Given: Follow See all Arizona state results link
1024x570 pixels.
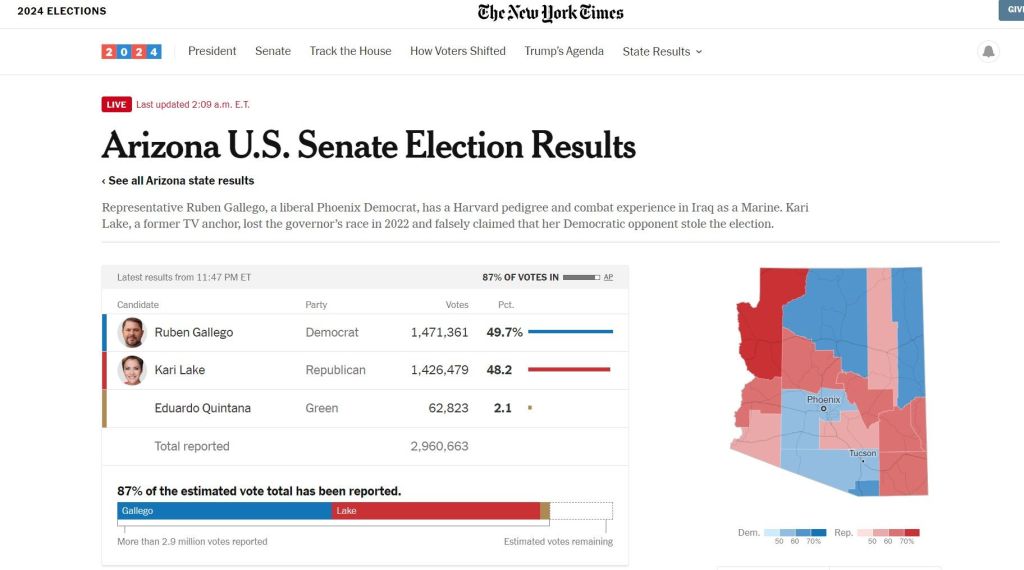Looking at the screenshot, I should pyautogui.click(x=178, y=181).
